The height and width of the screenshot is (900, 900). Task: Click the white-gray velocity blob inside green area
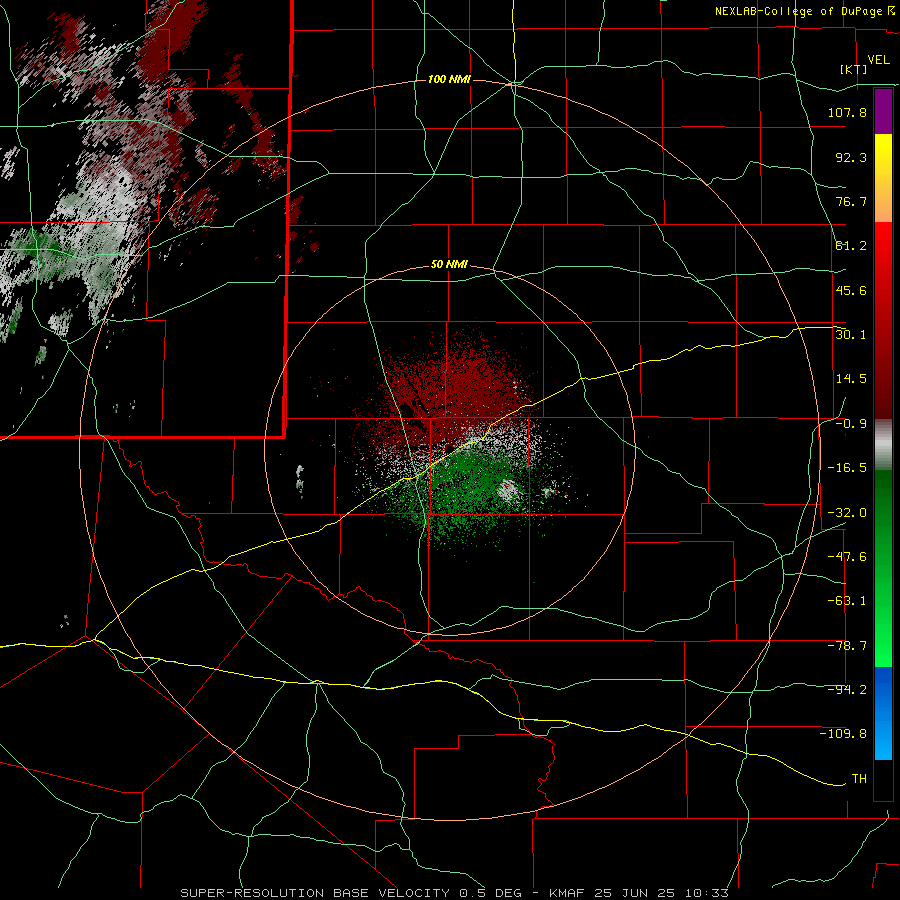click(x=507, y=491)
